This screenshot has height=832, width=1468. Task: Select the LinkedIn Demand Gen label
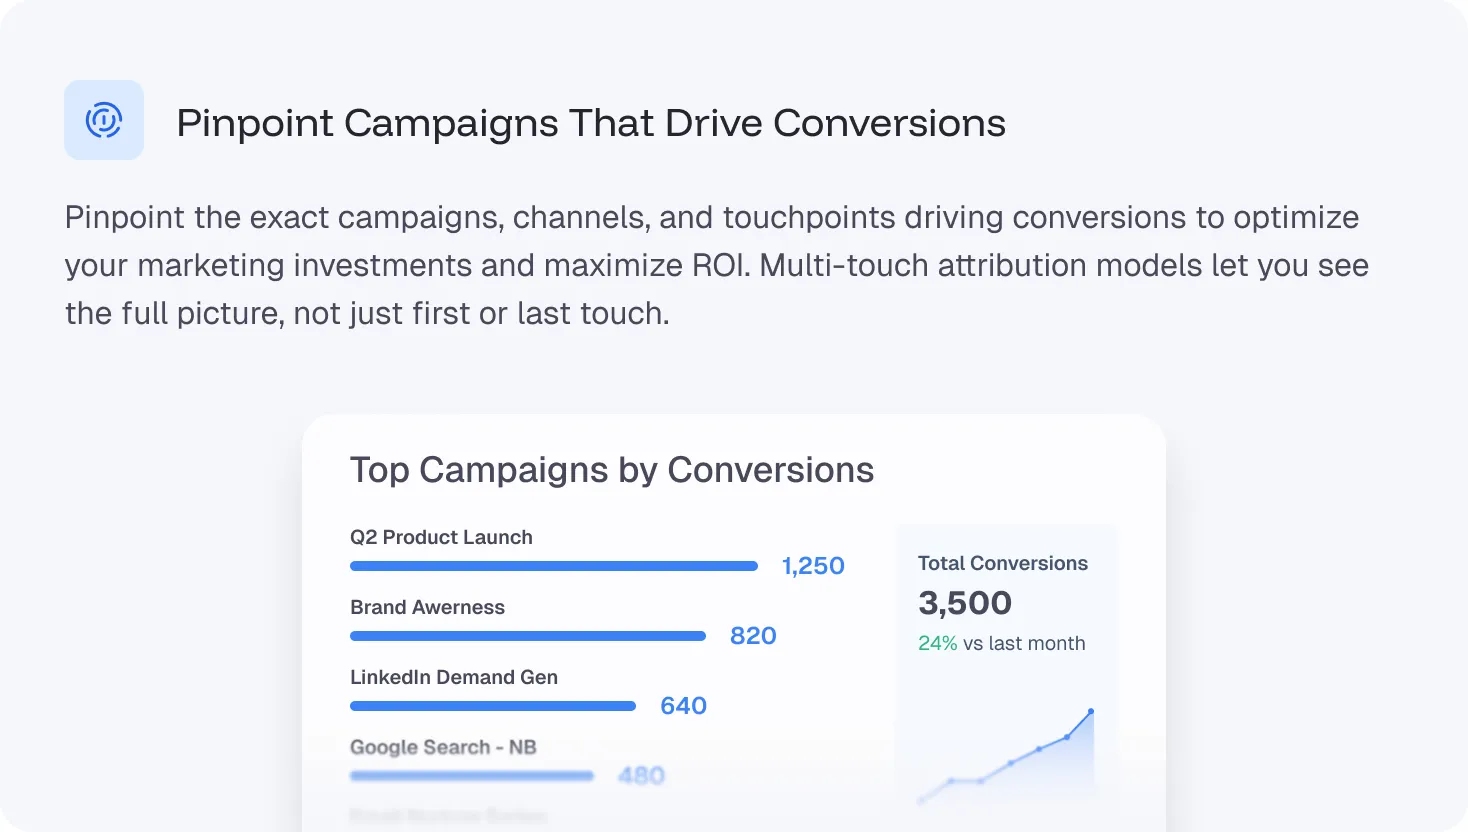coord(454,677)
